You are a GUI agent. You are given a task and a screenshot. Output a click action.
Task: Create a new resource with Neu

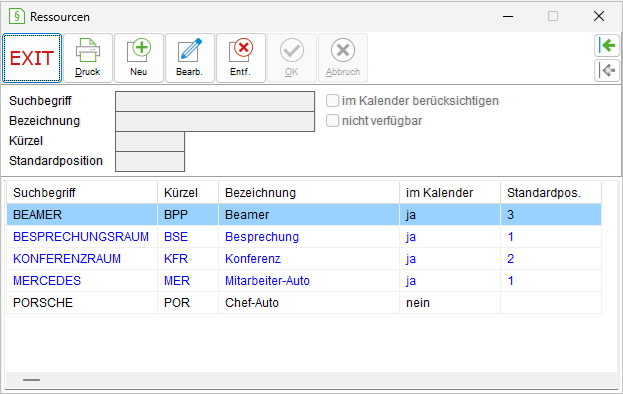[x=139, y=58]
